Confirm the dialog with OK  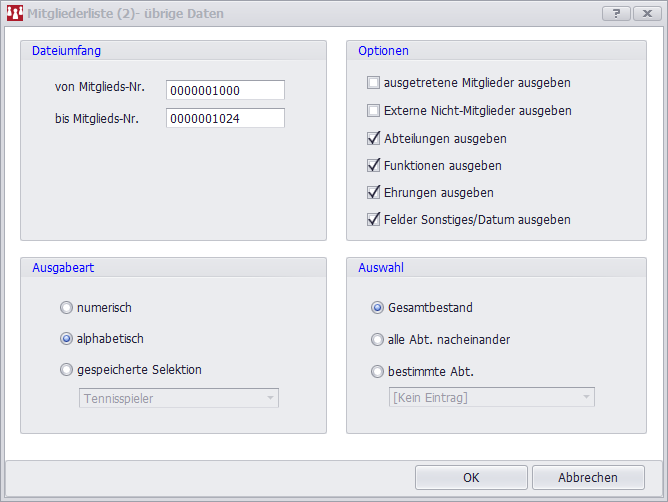click(471, 477)
